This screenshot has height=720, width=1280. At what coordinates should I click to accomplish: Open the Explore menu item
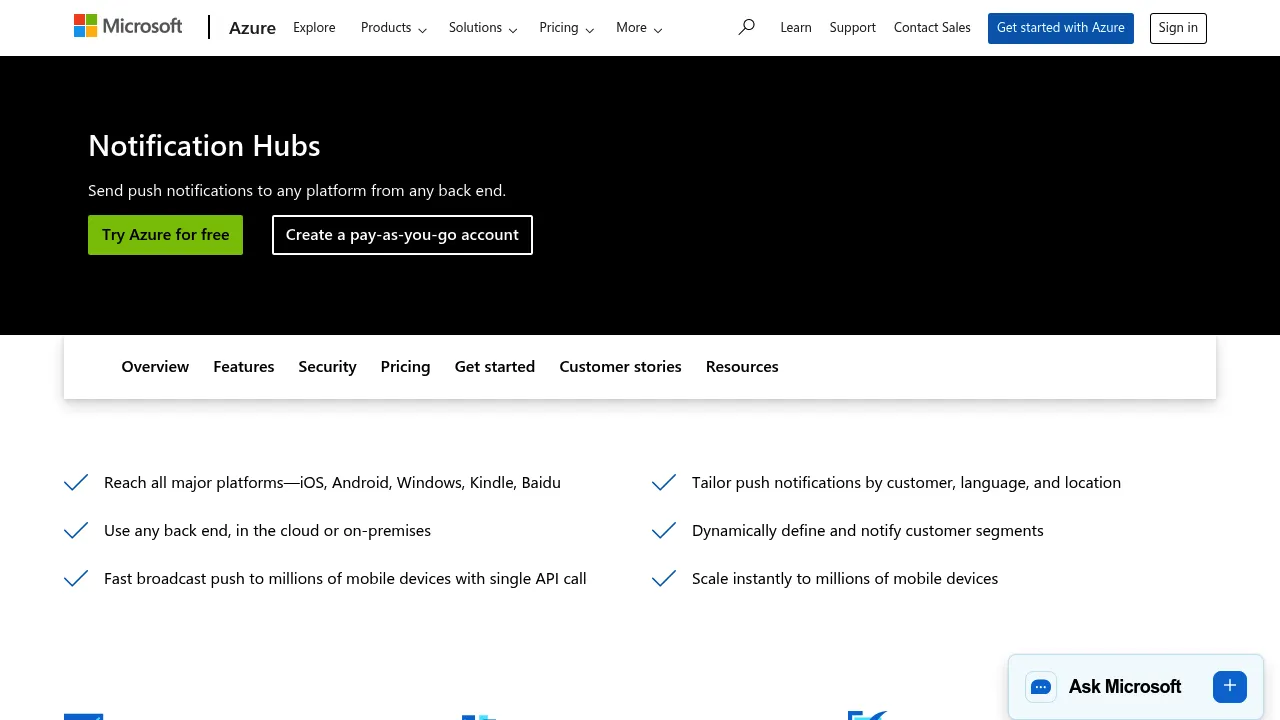[314, 28]
